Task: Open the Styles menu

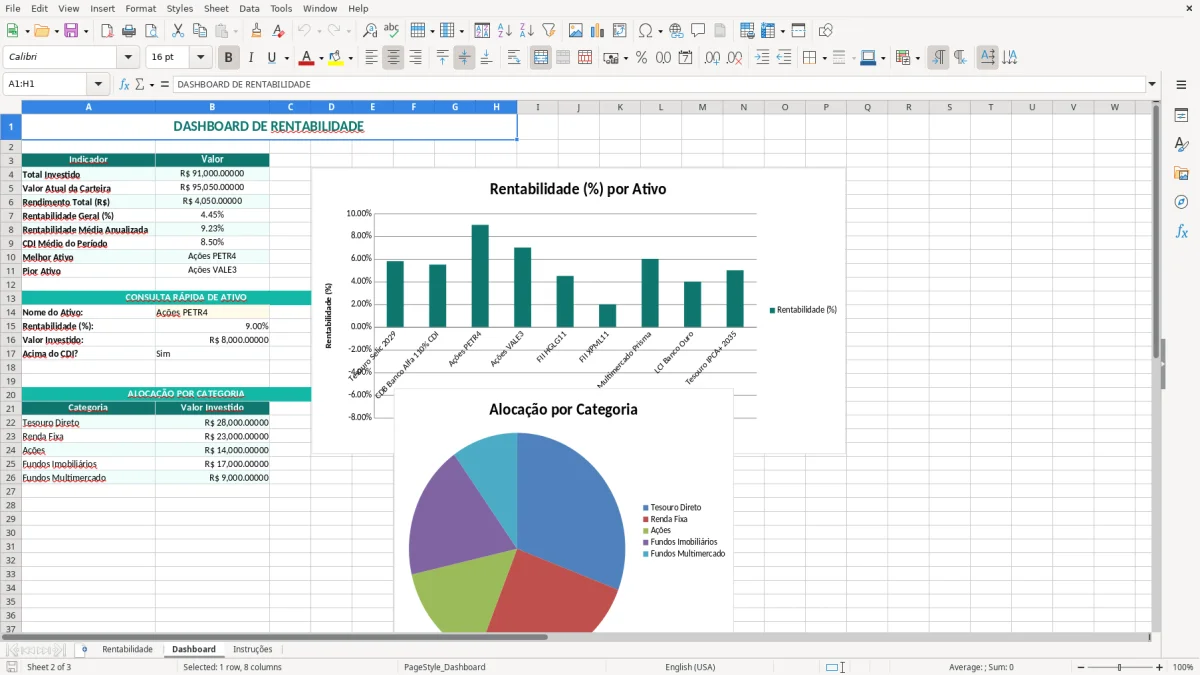Action: coord(180,8)
